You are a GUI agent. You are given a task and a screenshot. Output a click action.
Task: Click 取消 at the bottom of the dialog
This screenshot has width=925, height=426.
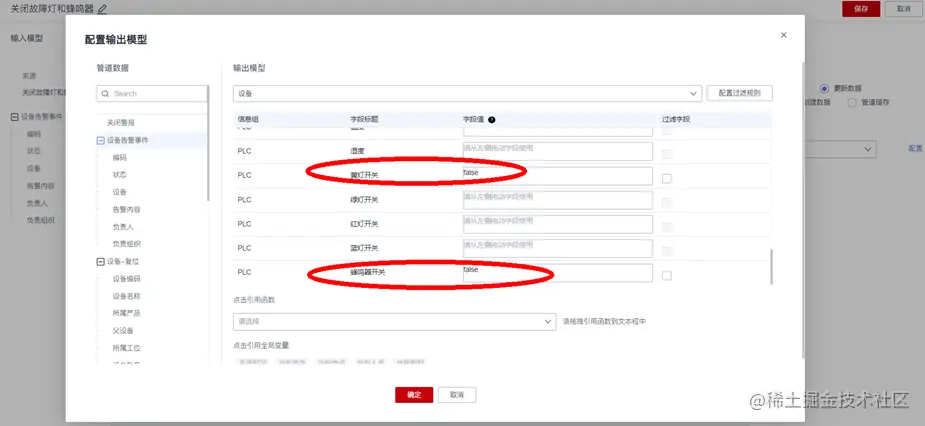pos(457,395)
